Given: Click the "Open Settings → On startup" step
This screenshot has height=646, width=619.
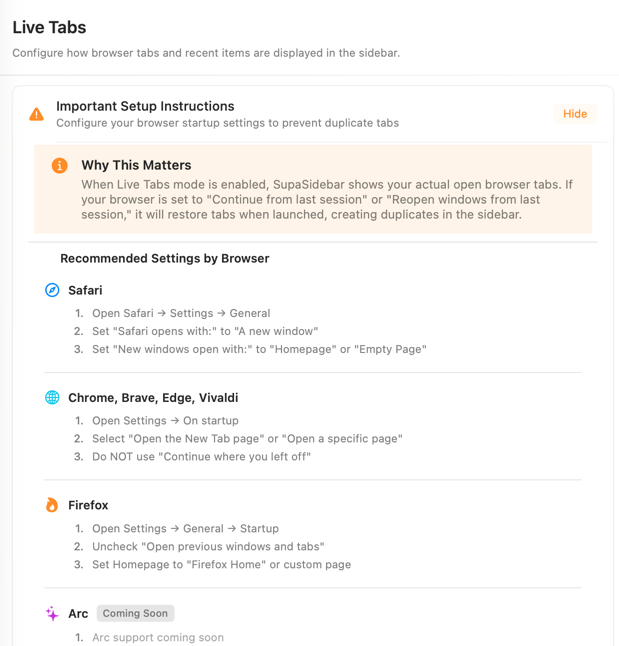Looking at the screenshot, I should click(165, 421).
